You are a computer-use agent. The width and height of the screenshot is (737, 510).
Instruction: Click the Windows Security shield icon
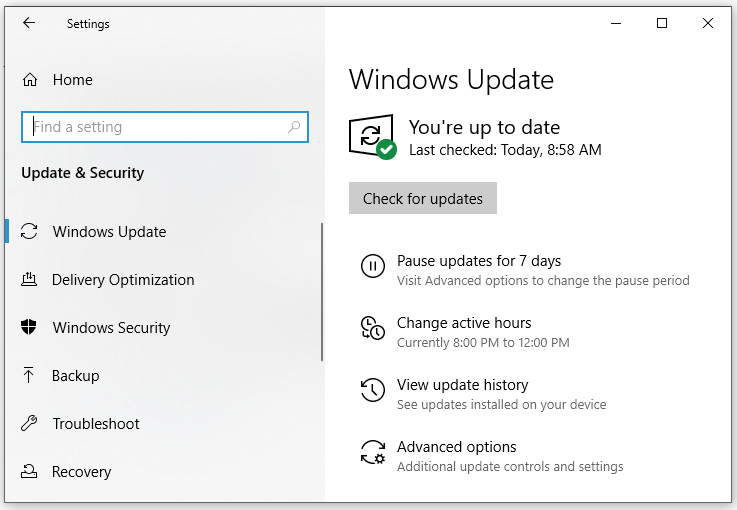point(29,327)
